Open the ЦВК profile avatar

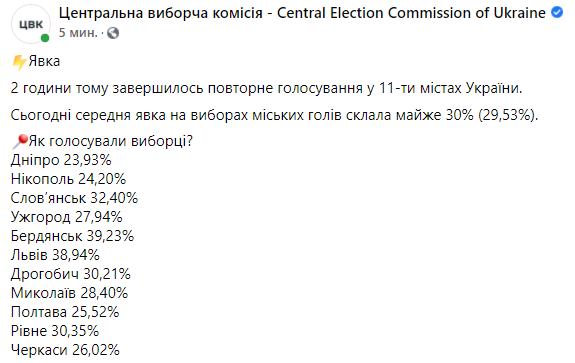coord(31,24)
